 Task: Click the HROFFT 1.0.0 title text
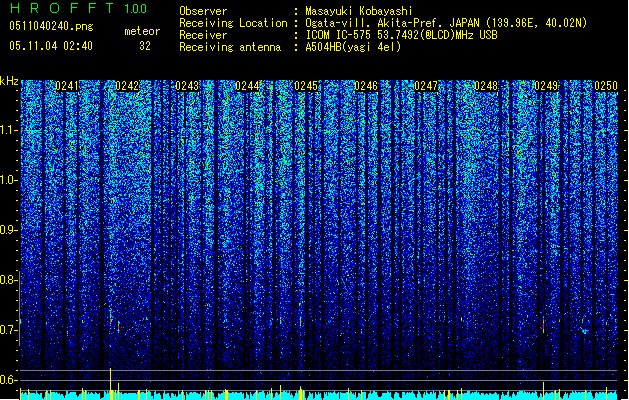click(x=78, y=8)
